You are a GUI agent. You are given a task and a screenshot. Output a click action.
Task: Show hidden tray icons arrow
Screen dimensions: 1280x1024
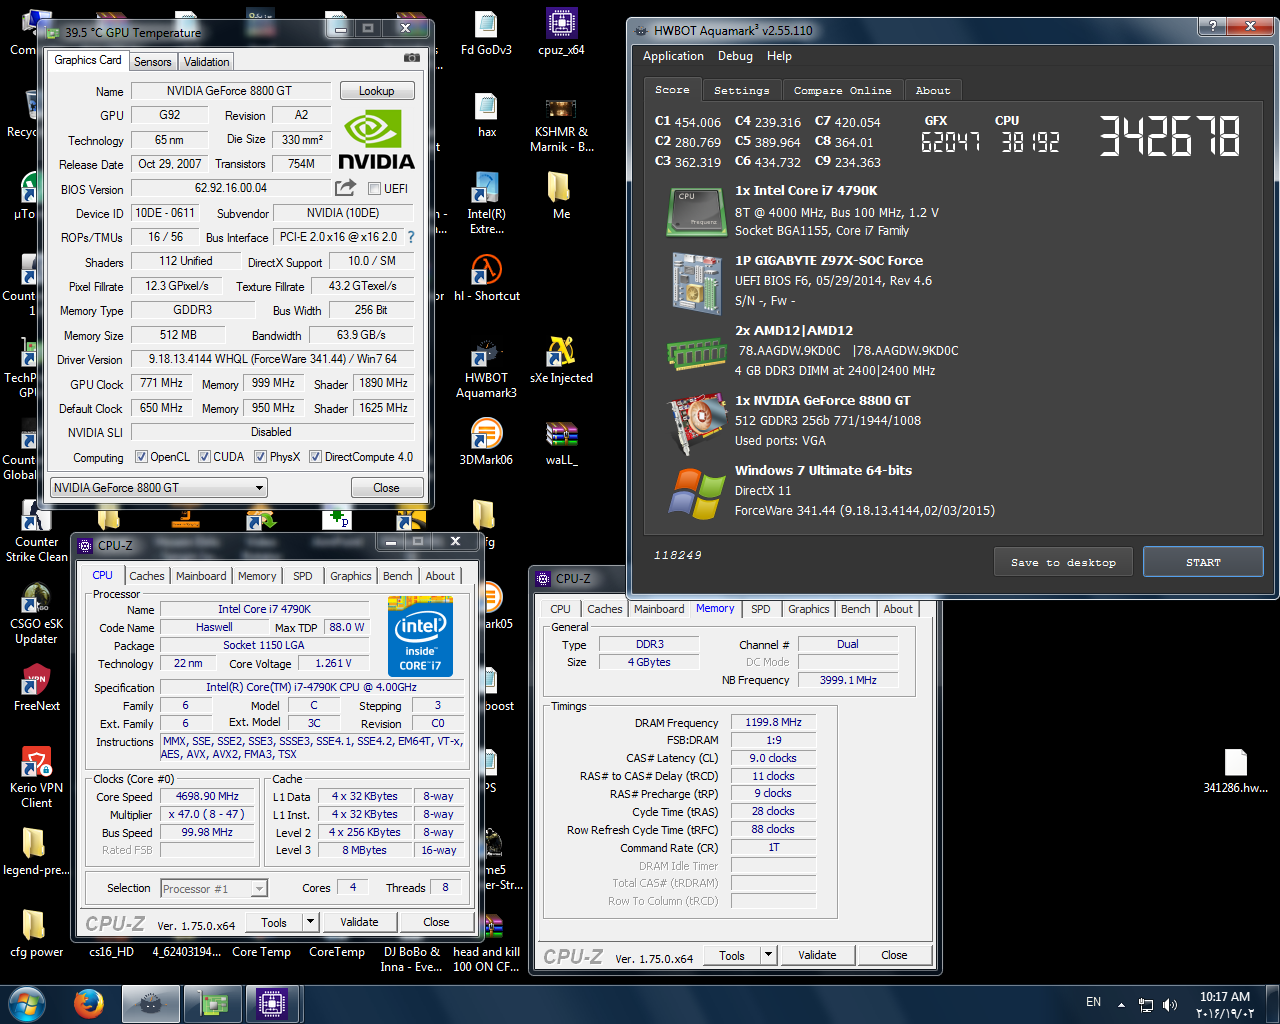click(1121, 1004)
